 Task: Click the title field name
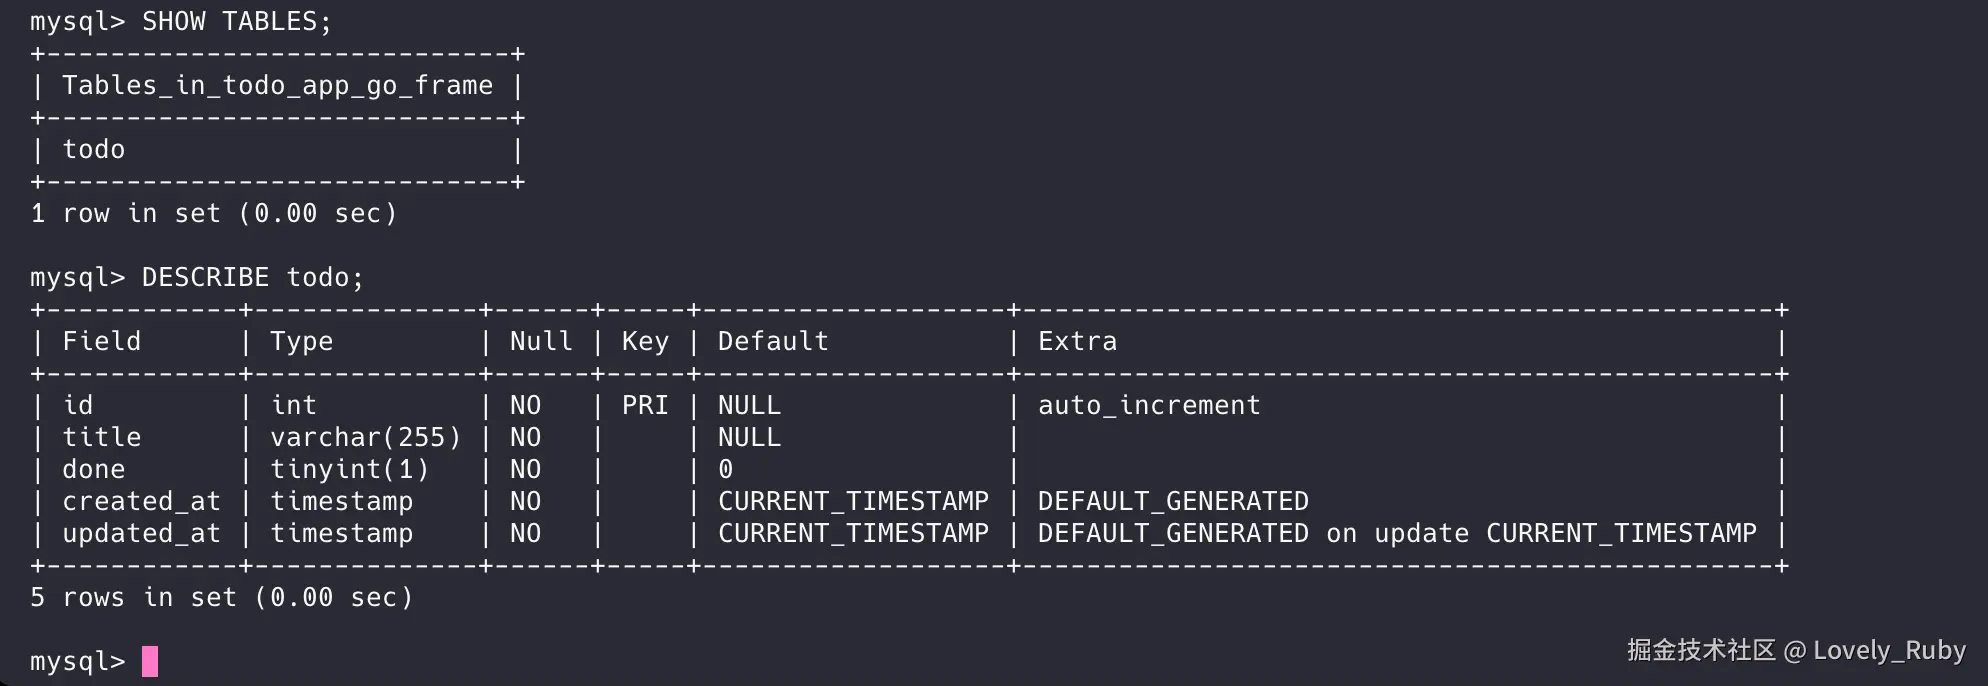click(101, 438)
